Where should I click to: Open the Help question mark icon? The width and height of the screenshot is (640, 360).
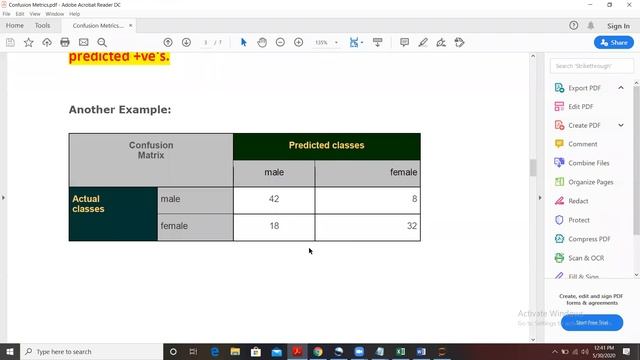tap(573, 25)
